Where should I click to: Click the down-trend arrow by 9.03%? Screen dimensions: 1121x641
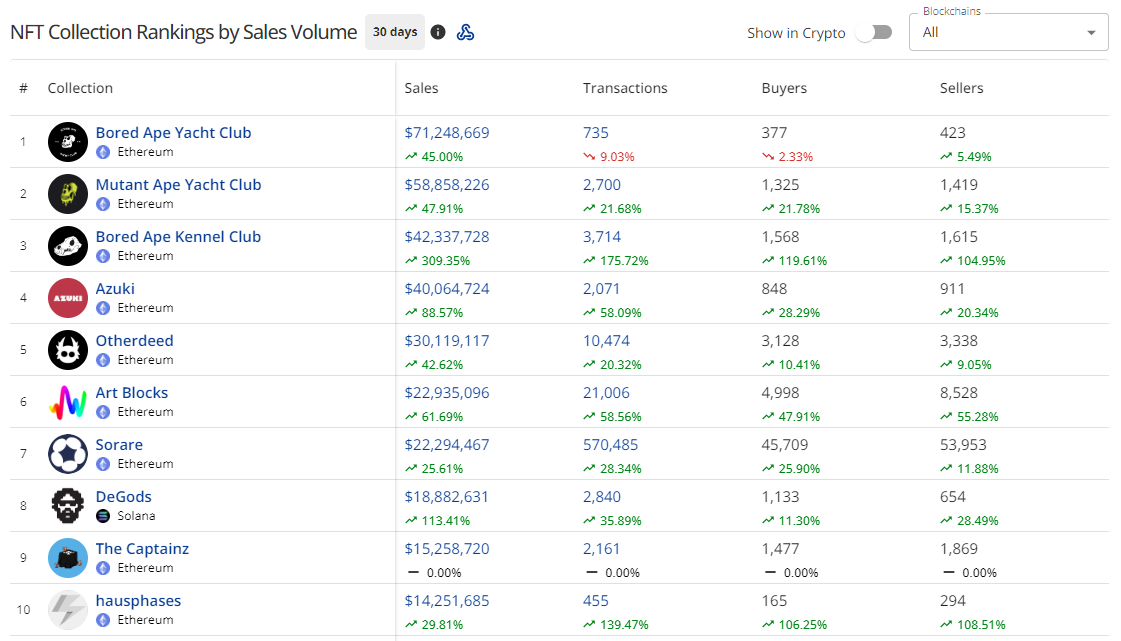(589, 156)
